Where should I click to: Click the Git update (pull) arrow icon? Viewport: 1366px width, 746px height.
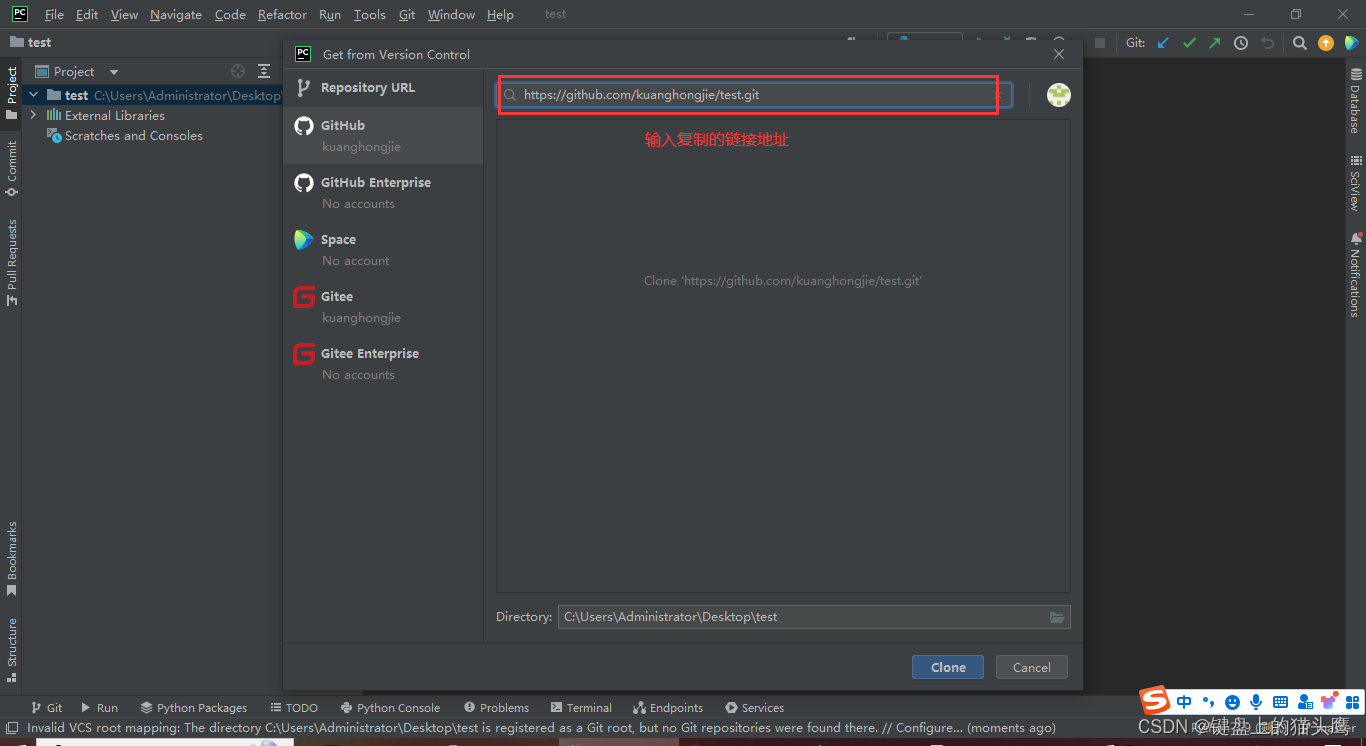(1162, 43)
